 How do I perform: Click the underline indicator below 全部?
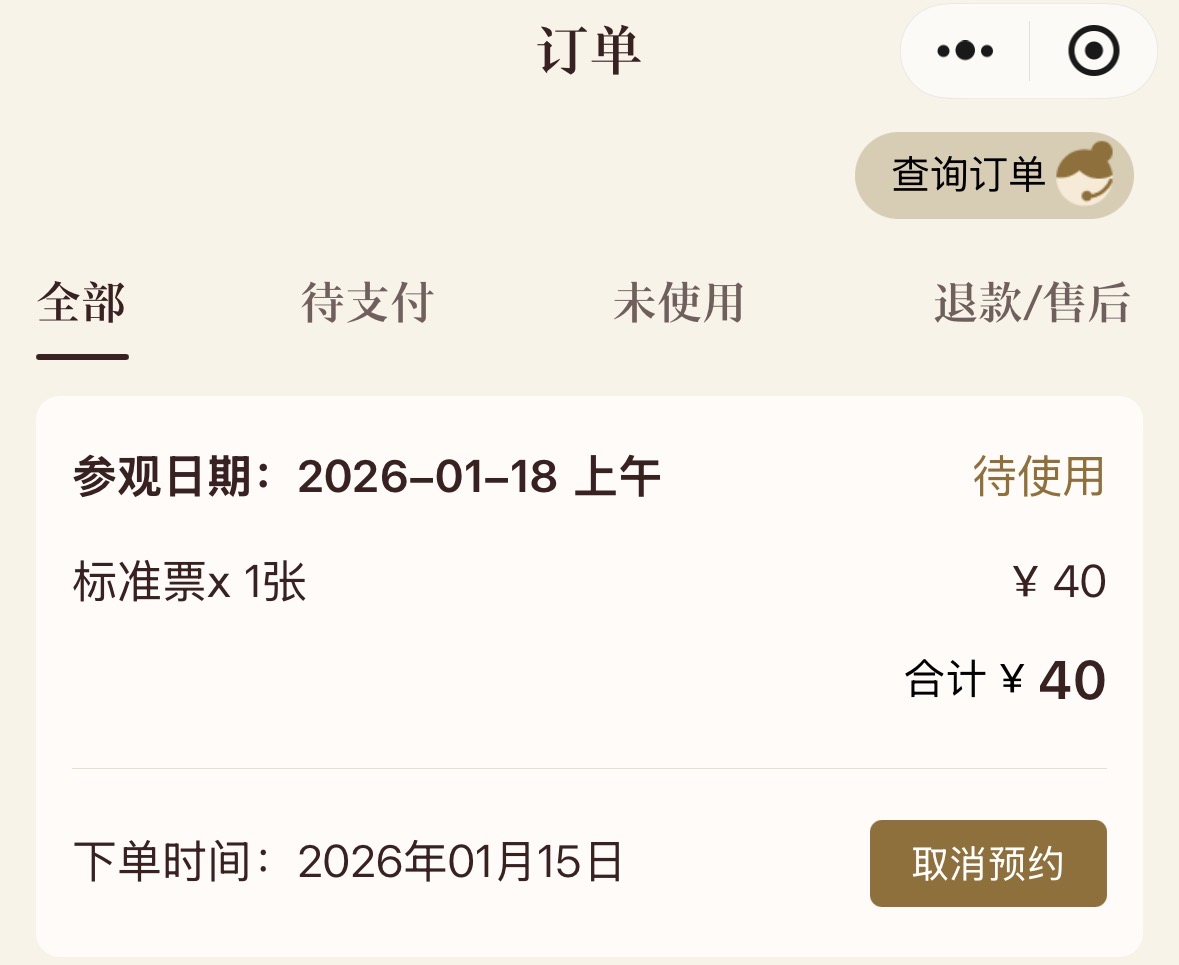82,356
